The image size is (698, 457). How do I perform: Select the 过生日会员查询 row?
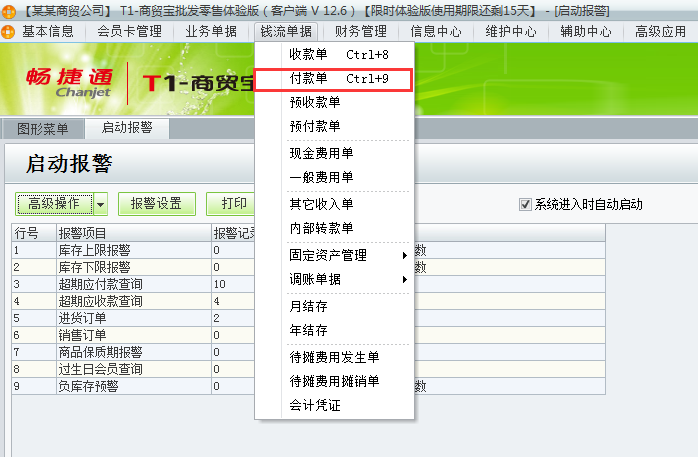(308, 369)
